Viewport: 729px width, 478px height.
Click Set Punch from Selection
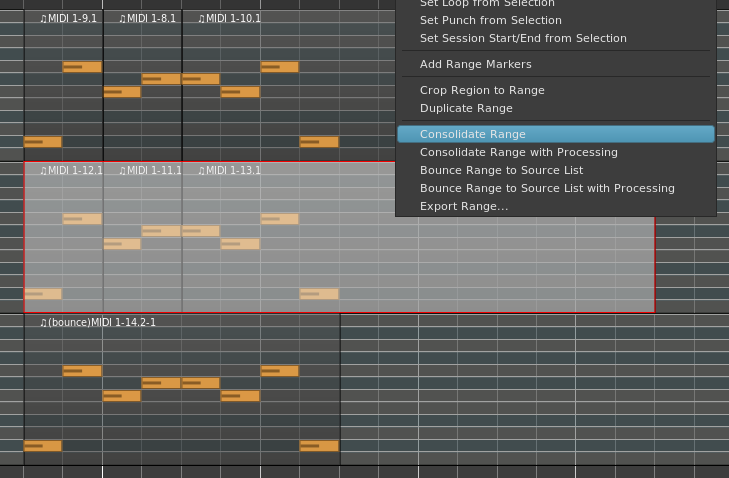[490, 20]
